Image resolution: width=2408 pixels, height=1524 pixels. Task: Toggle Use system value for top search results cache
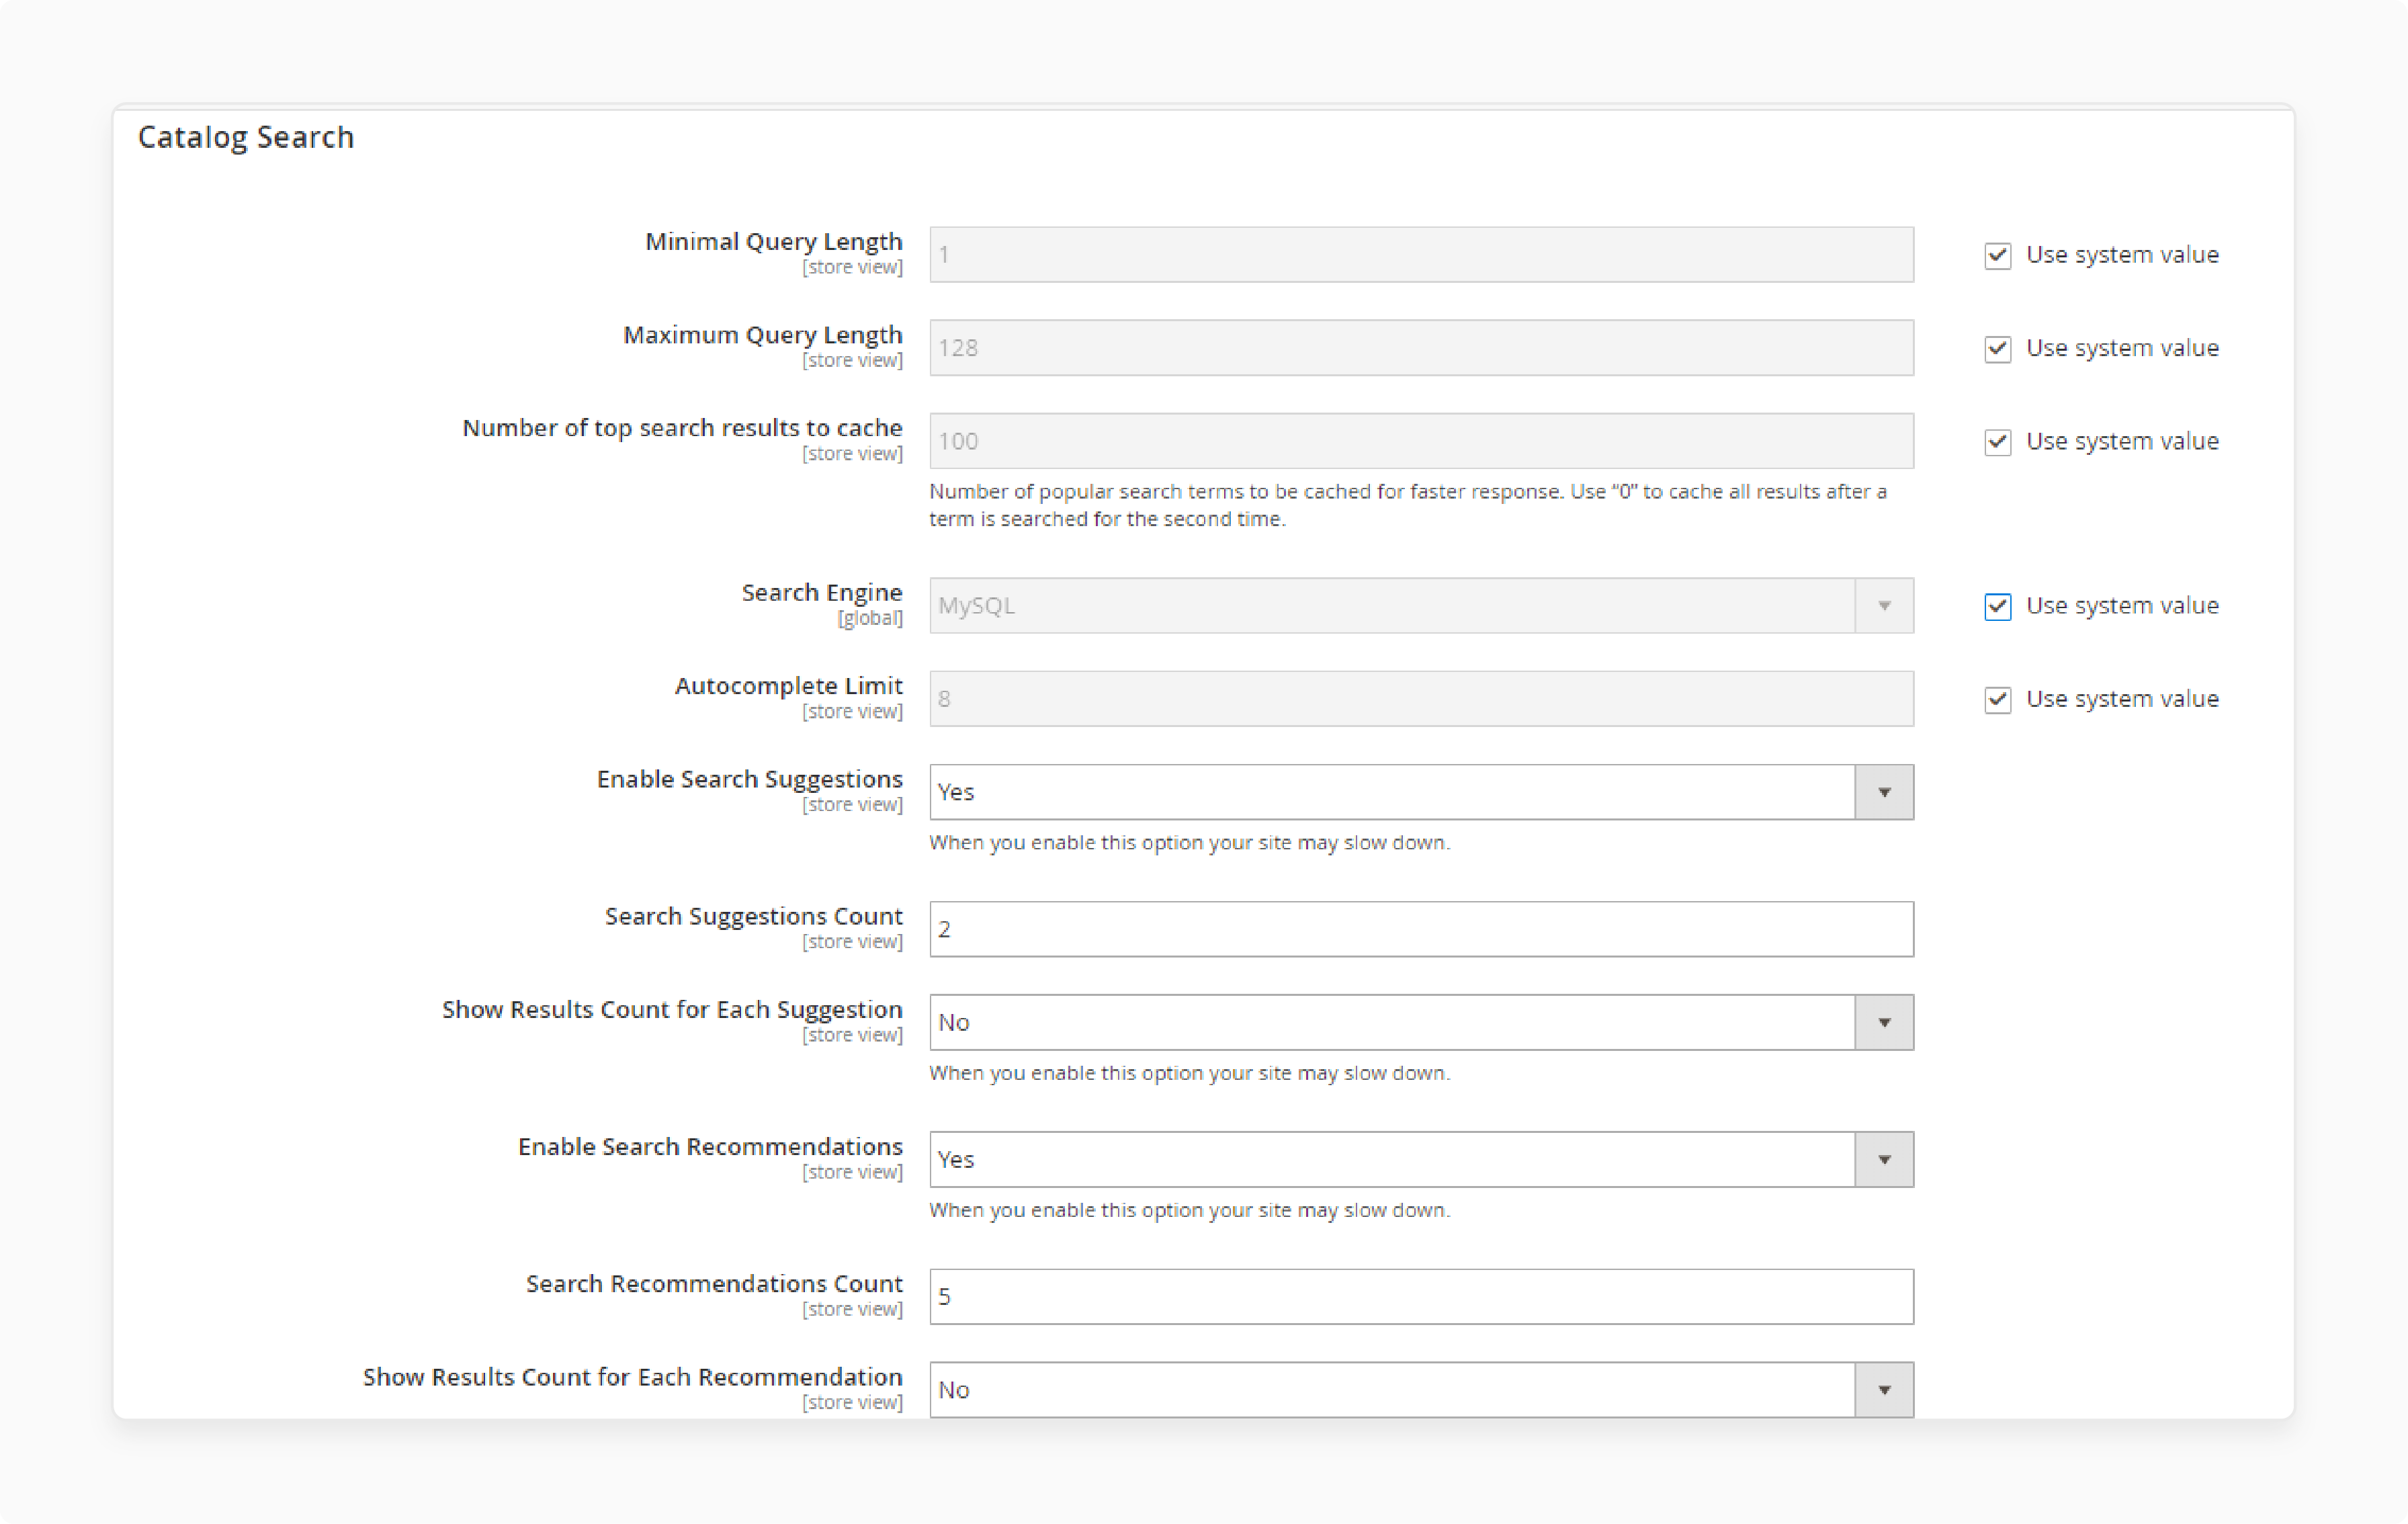pyautogui.click(x=1997, y=441)
